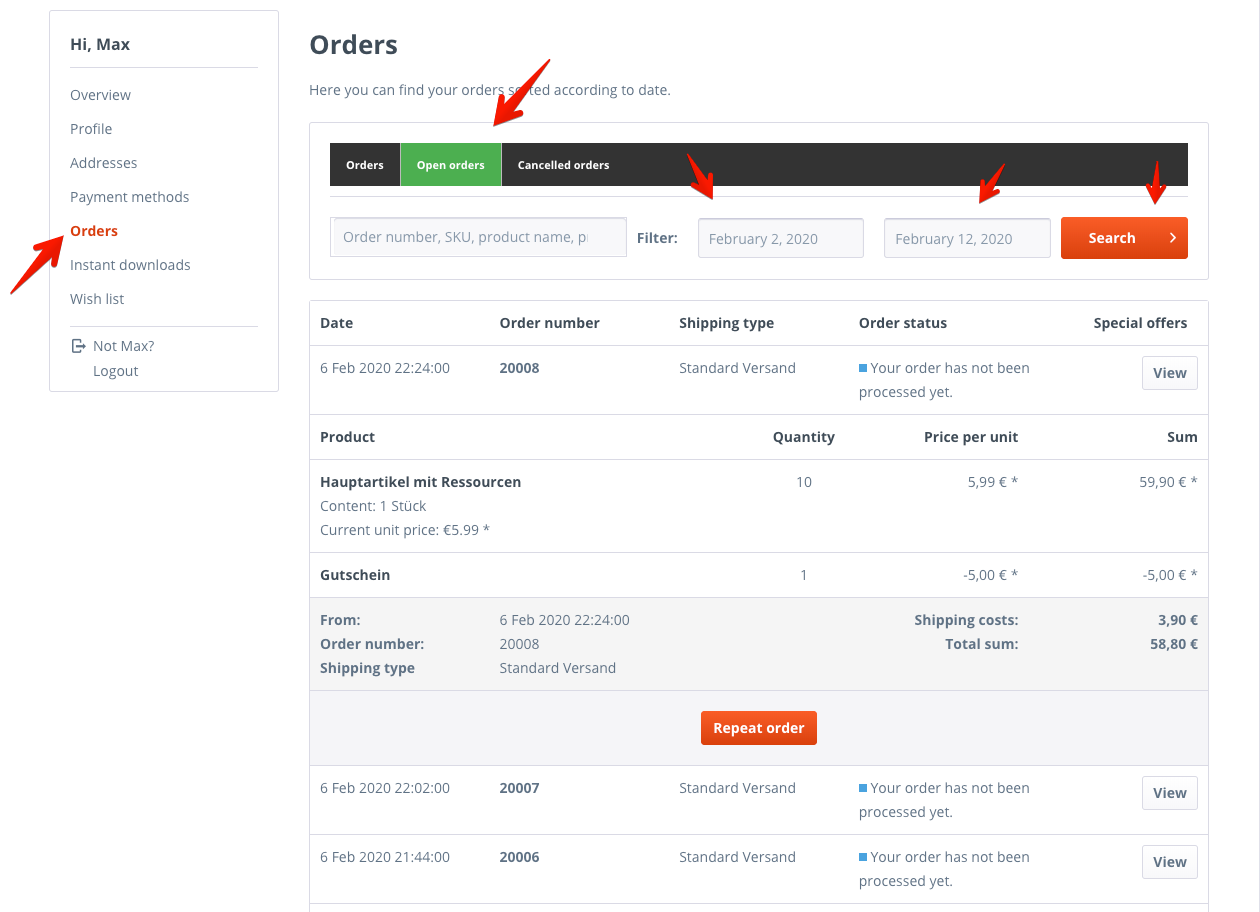Click blue status square of order 20007
The image size is (1260, 912).
coord(863,788)
